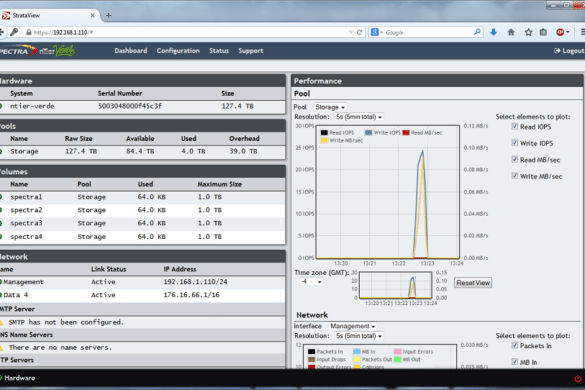Open the Status menu
This screenshot has height=390, width=585.
219,51
